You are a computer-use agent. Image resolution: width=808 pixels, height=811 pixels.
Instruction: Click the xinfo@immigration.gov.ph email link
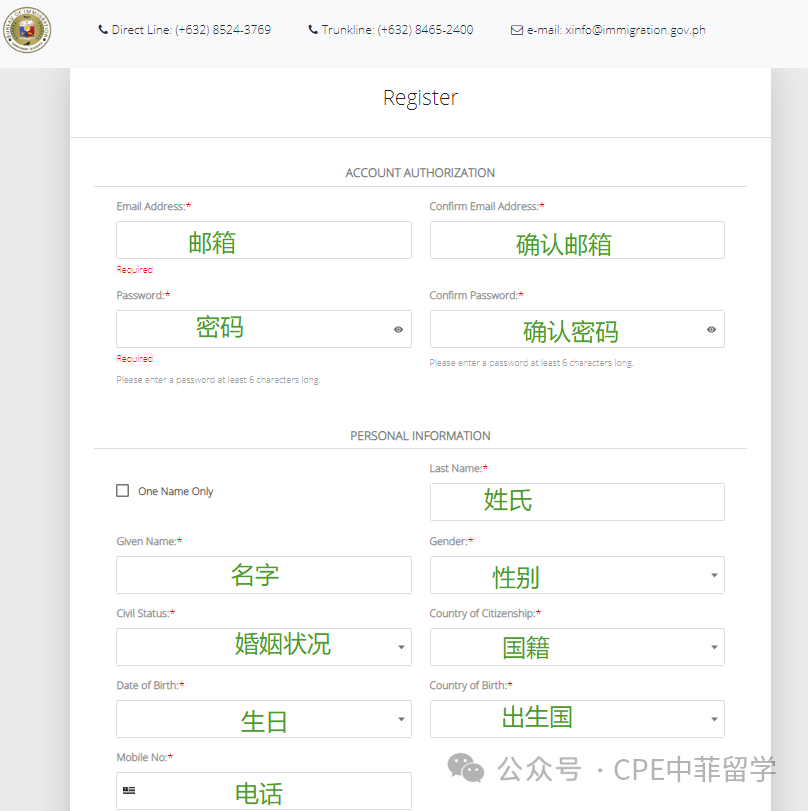(635, 30)
